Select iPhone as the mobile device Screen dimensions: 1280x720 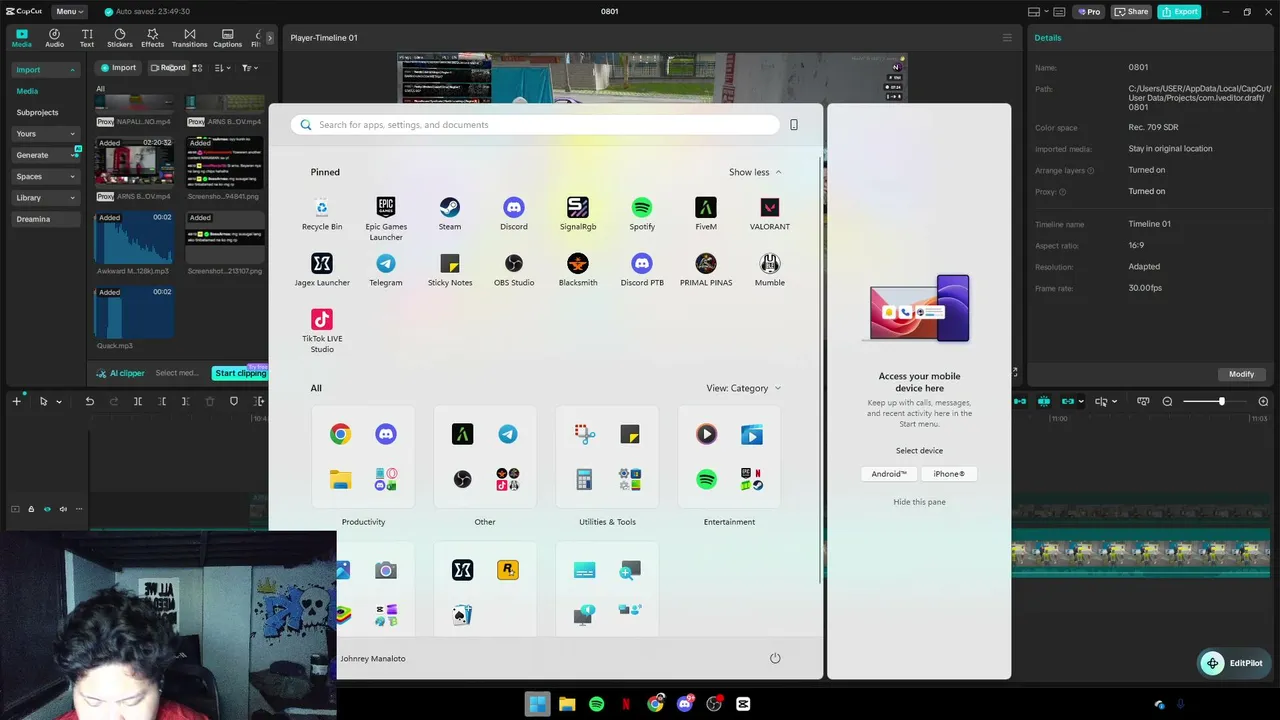[949, 474]
